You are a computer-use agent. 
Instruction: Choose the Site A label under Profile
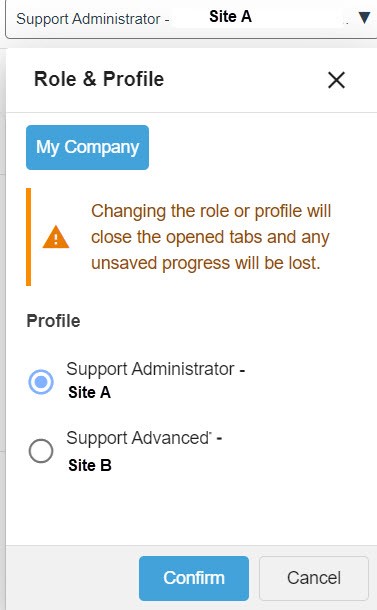pyautogui.click(x=89, y=392)
